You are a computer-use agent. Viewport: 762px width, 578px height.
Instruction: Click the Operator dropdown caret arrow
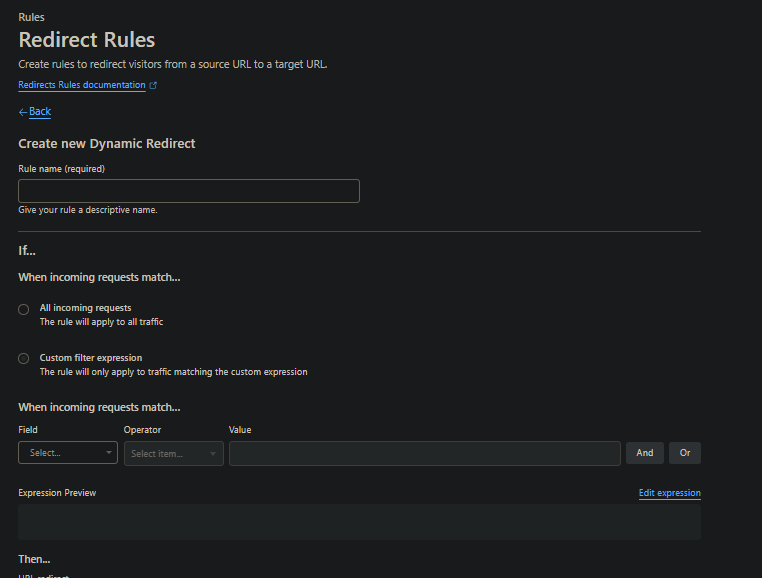click(x=213, y=454)
